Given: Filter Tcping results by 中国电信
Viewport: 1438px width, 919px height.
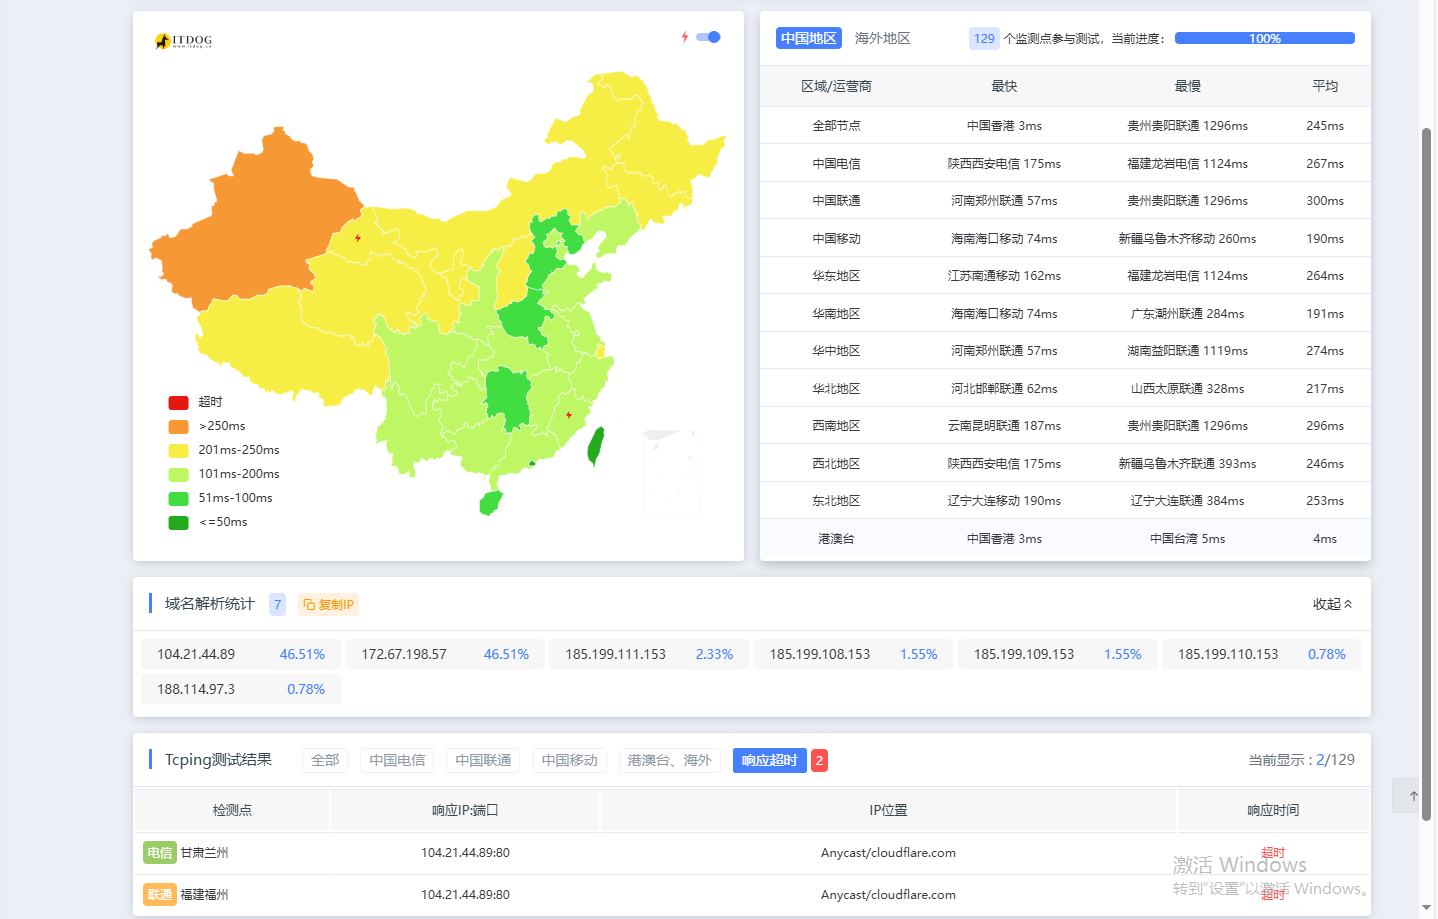Looking at the screenshot, I should pos(397,760).
